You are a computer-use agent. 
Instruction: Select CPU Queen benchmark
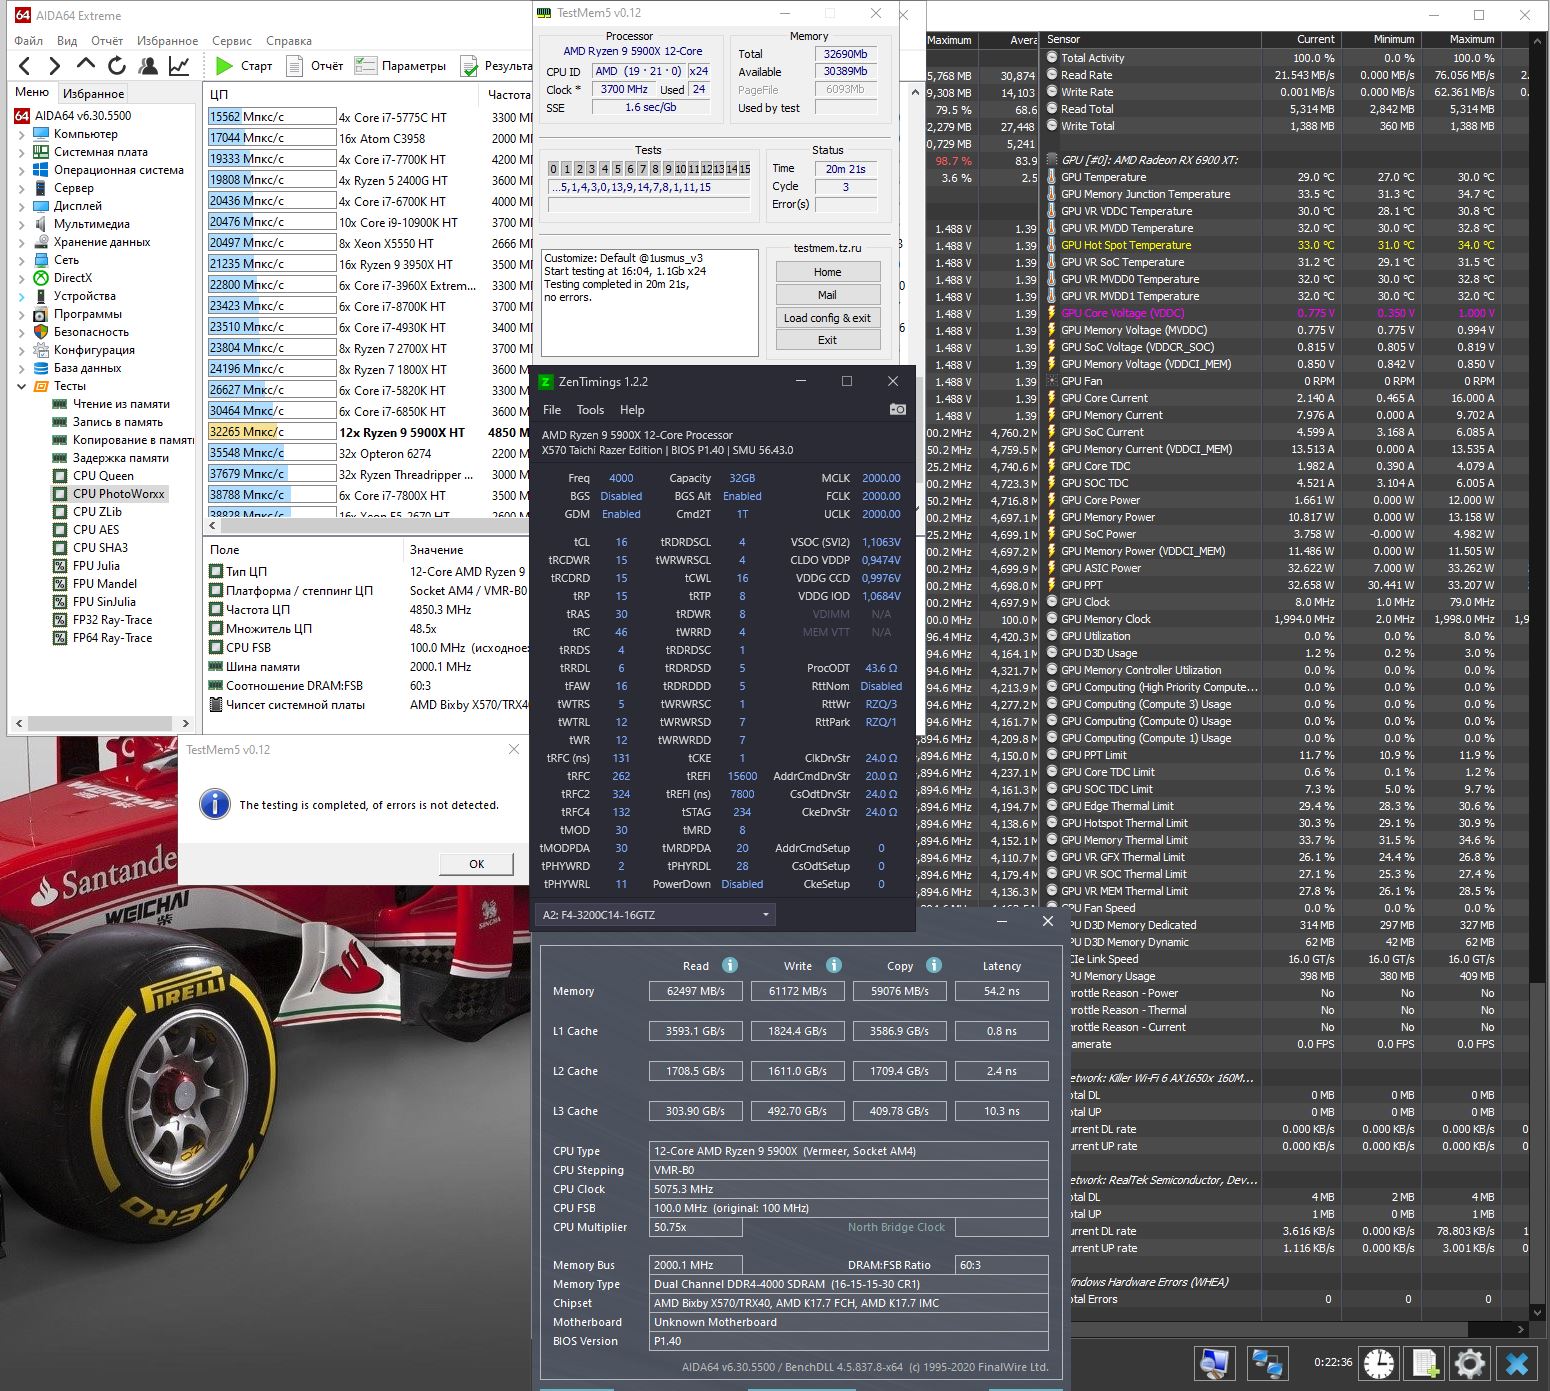pyautogui.click(x=102, y=476)
